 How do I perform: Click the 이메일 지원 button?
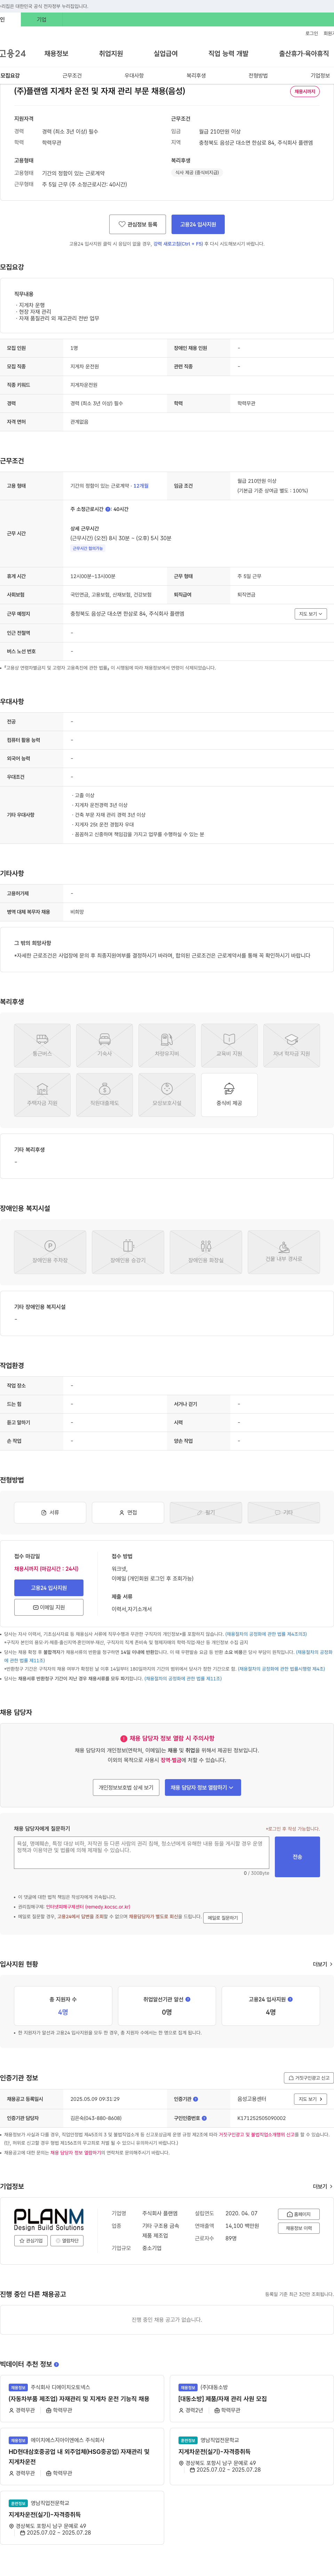tap(49, 1607)
